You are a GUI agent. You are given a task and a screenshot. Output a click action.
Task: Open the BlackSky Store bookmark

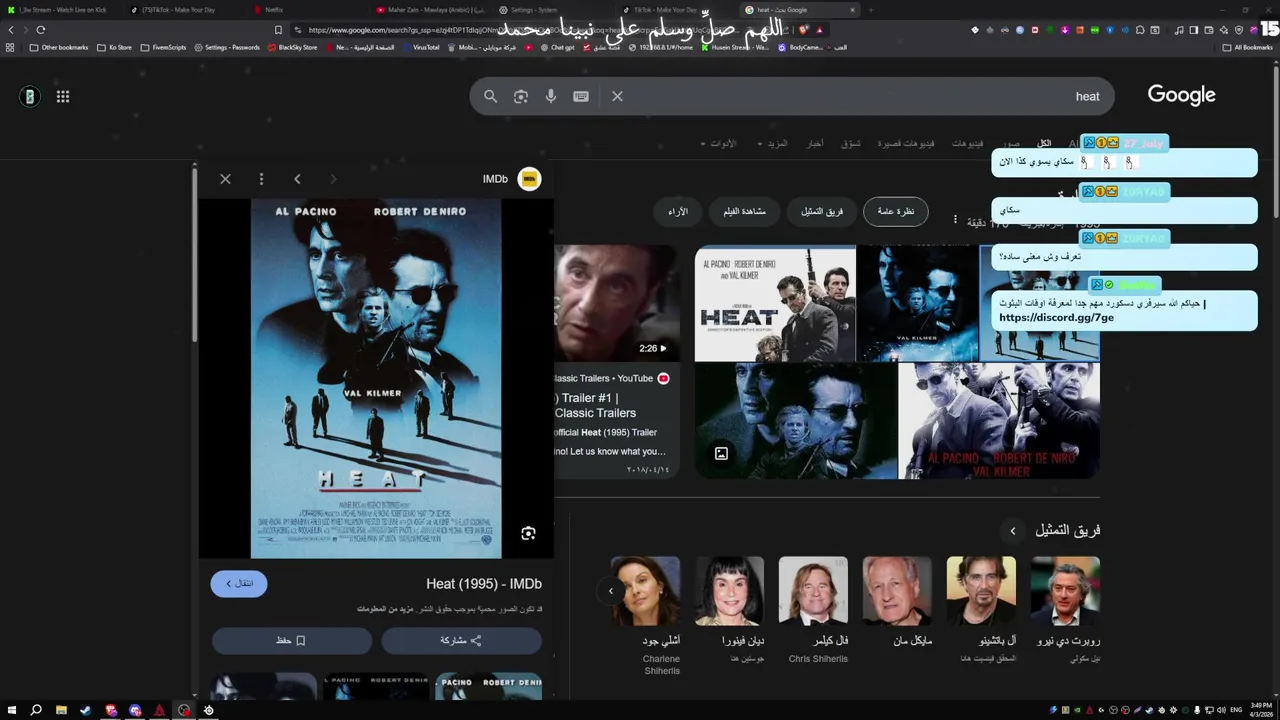coord(292,47)
